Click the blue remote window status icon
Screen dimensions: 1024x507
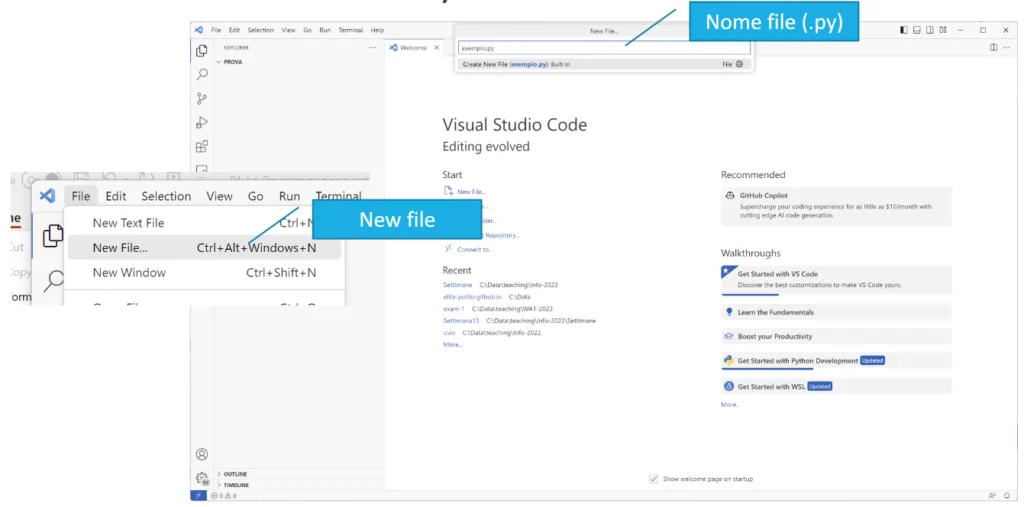tap(199, 496)
